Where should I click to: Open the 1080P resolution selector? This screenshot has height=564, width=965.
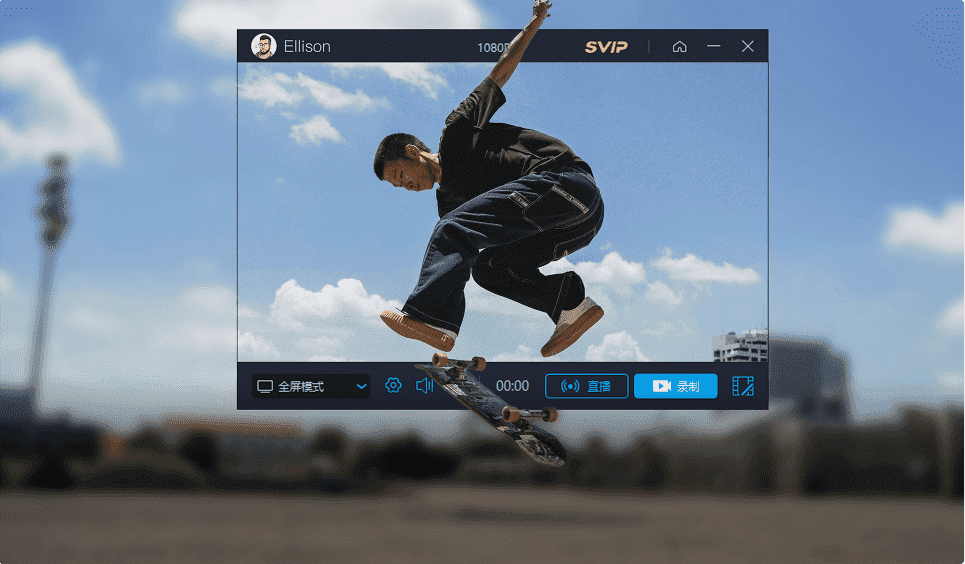click(x=493, y=47)
